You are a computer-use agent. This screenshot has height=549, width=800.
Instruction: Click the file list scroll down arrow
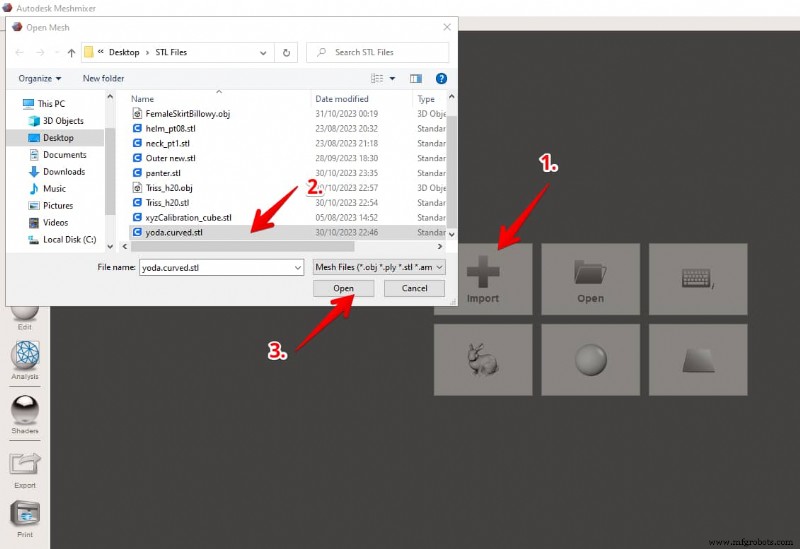coord(451,234)
